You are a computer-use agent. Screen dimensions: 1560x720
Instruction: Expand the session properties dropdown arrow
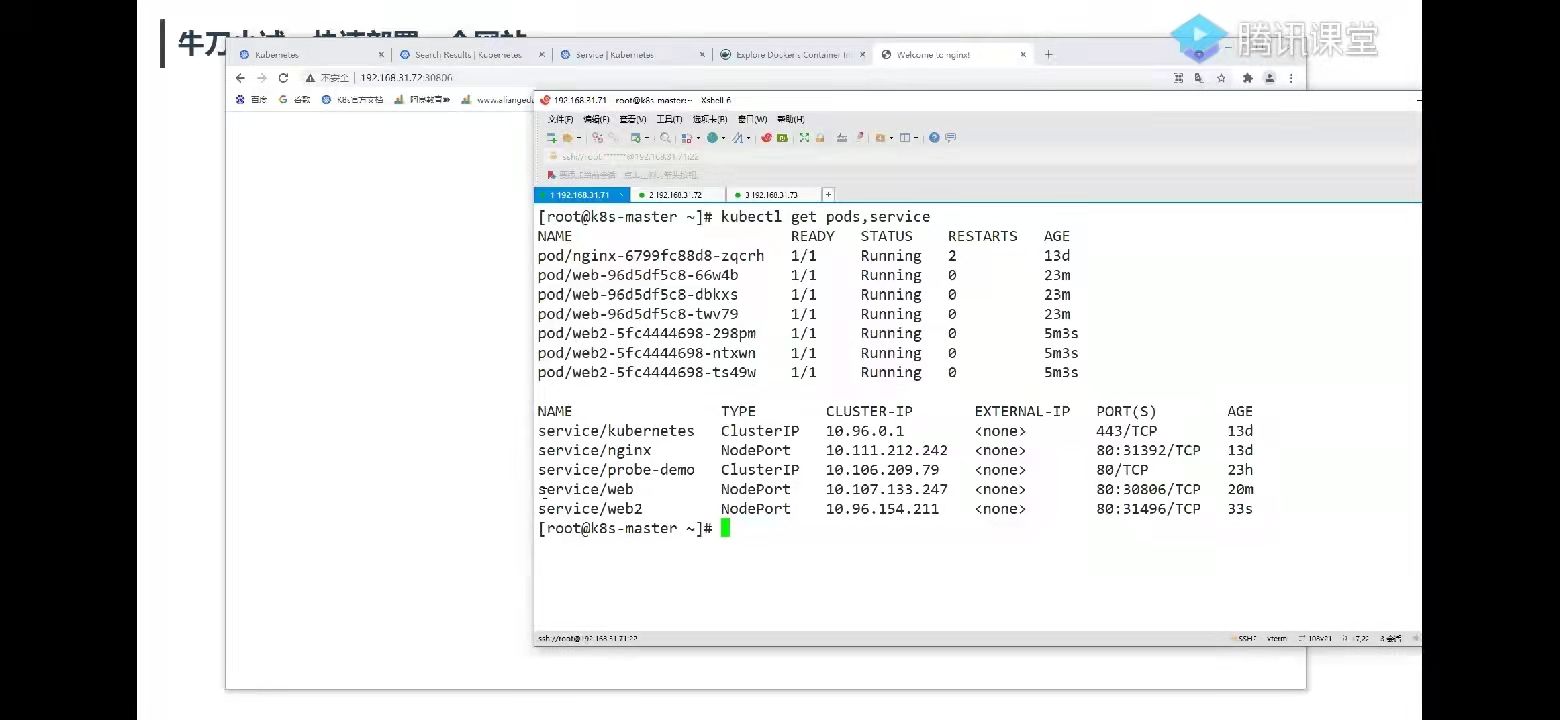646,138
